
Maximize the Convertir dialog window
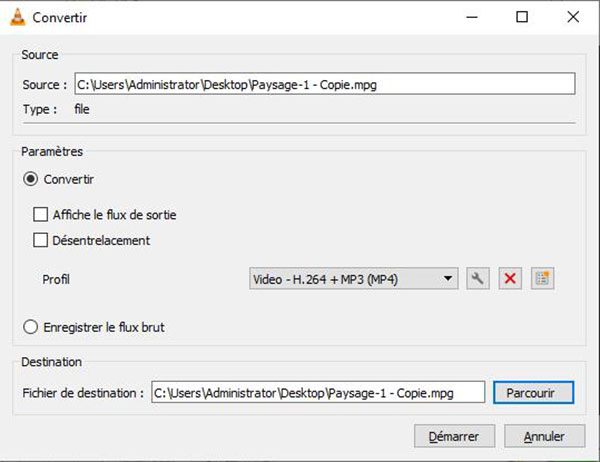pos(521,17)
